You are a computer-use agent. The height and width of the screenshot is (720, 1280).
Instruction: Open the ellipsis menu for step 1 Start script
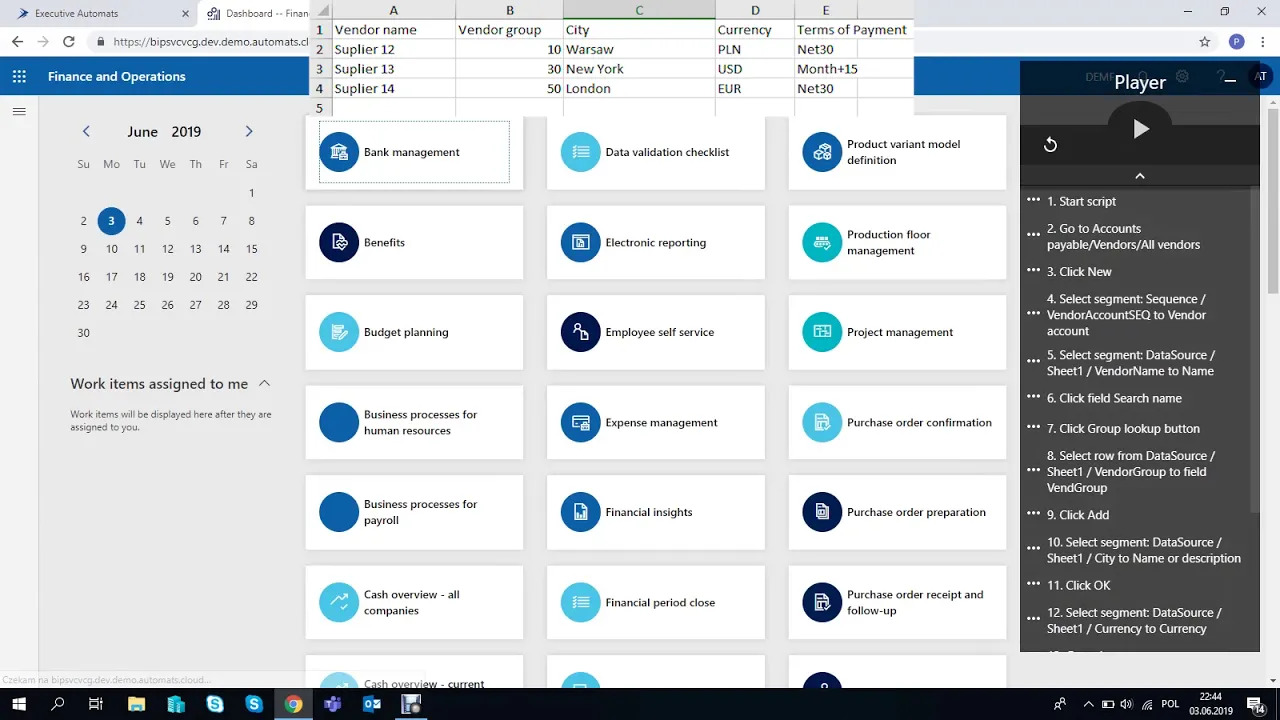(x=1033, y=200)
